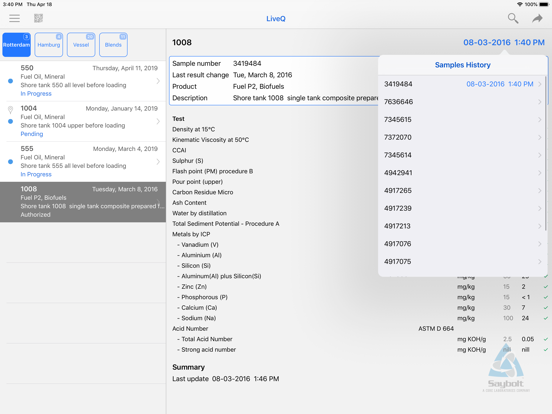Tap the blue status dot for 550
This screenshot has height=414, width=552.
click(x=11, y=81)
